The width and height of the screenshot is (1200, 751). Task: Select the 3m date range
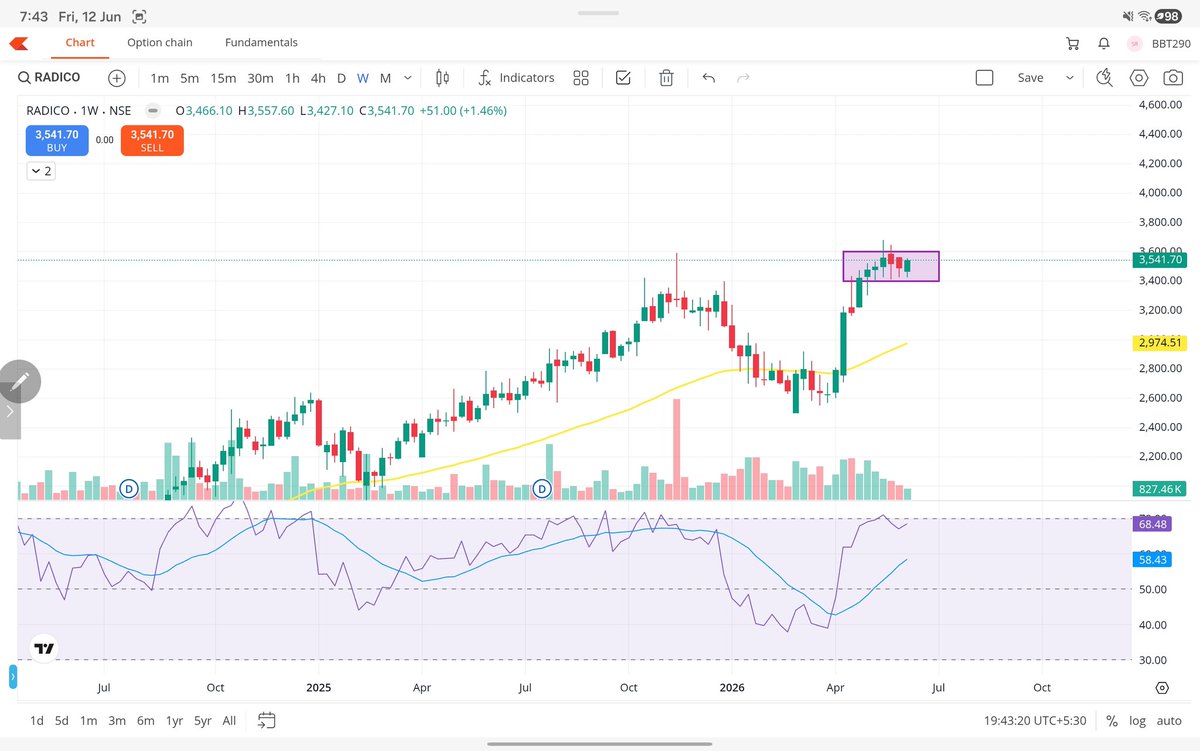pyautogui.click(x=117, y=720)
